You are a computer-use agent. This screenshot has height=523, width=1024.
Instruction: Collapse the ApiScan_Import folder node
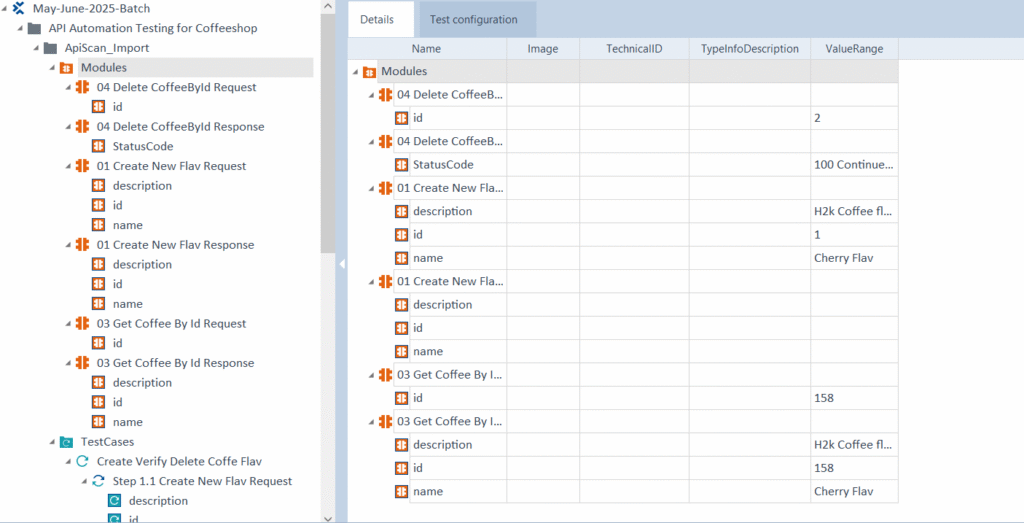tap(37, 49)
